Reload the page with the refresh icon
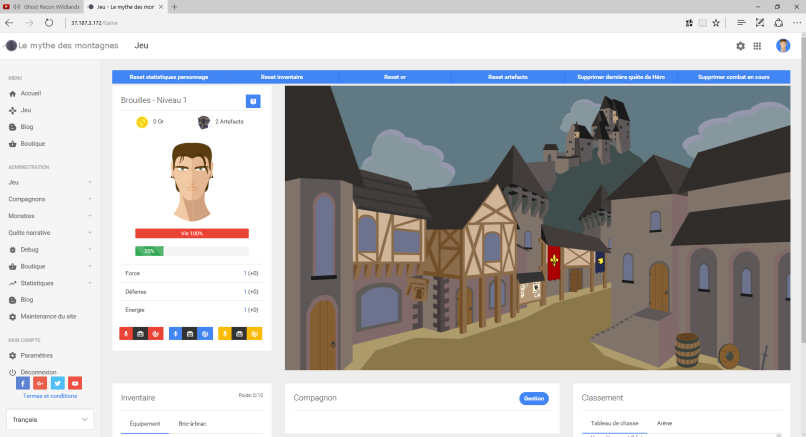Viewport: 806px width, 437px height. 49,23
